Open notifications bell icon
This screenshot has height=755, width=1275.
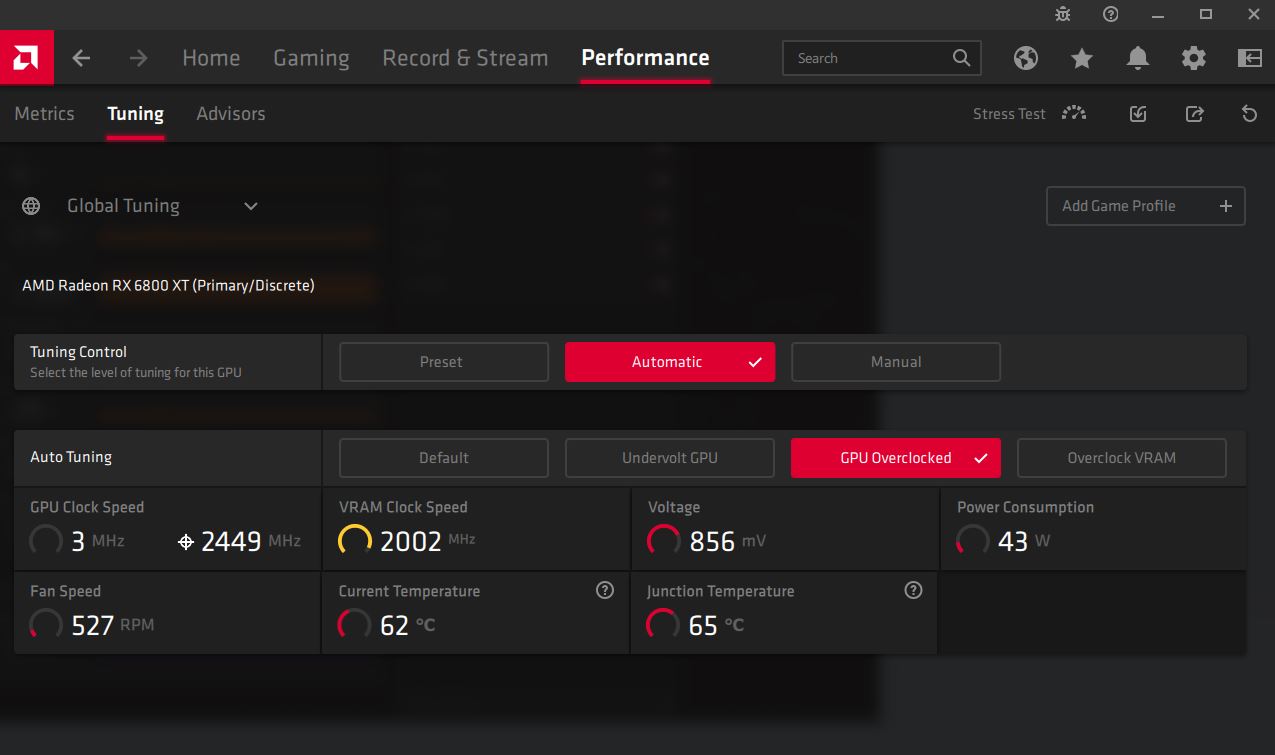pyautogui.click(x=1138, y=58)
